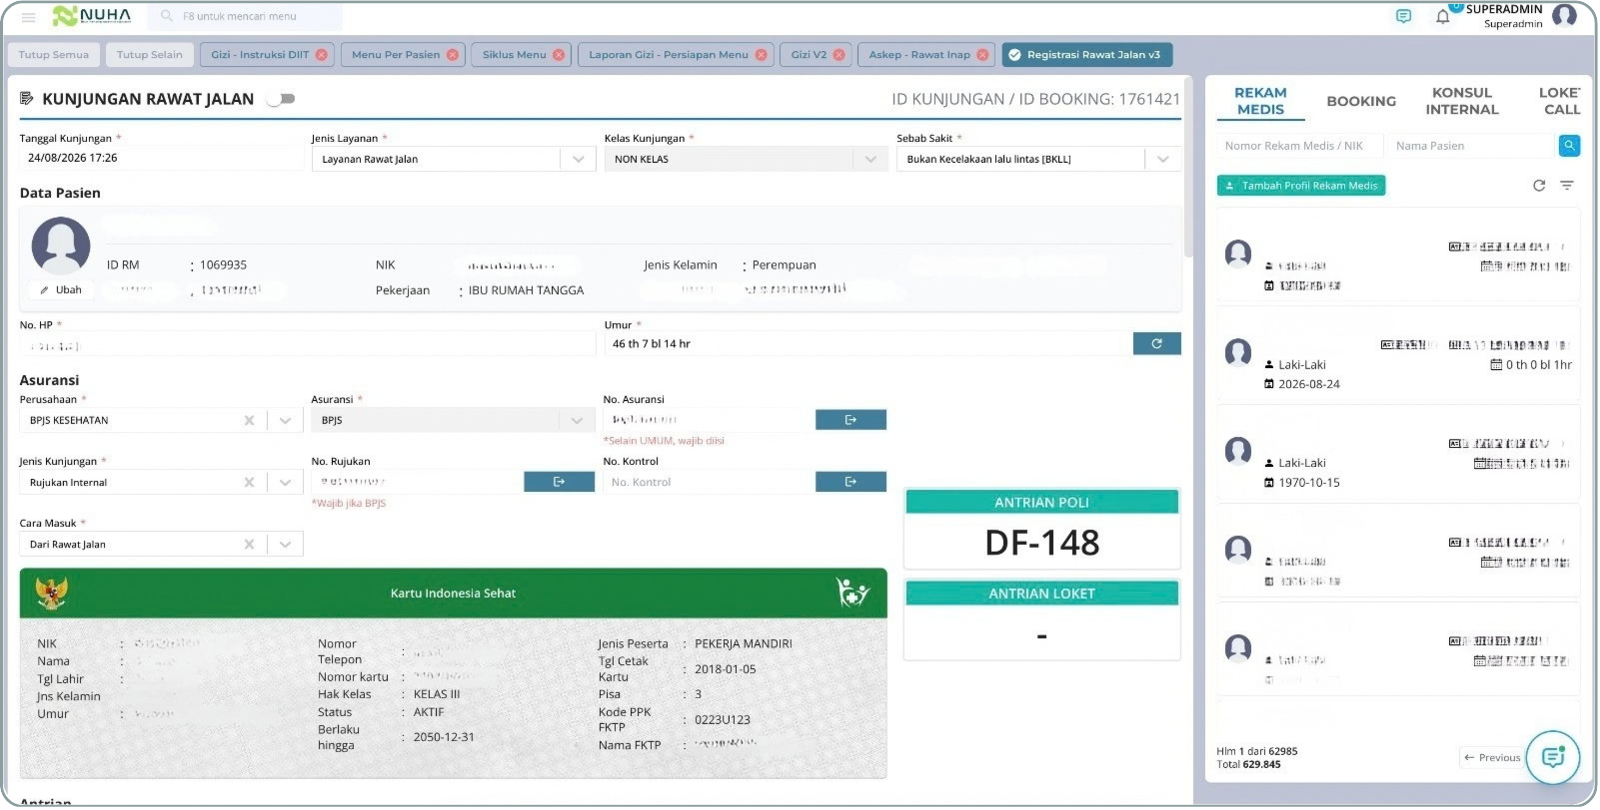Click the NUHA logo
Image resolution: width=1600 pixels, height=810 pixels.
click(x=92, y=16)
